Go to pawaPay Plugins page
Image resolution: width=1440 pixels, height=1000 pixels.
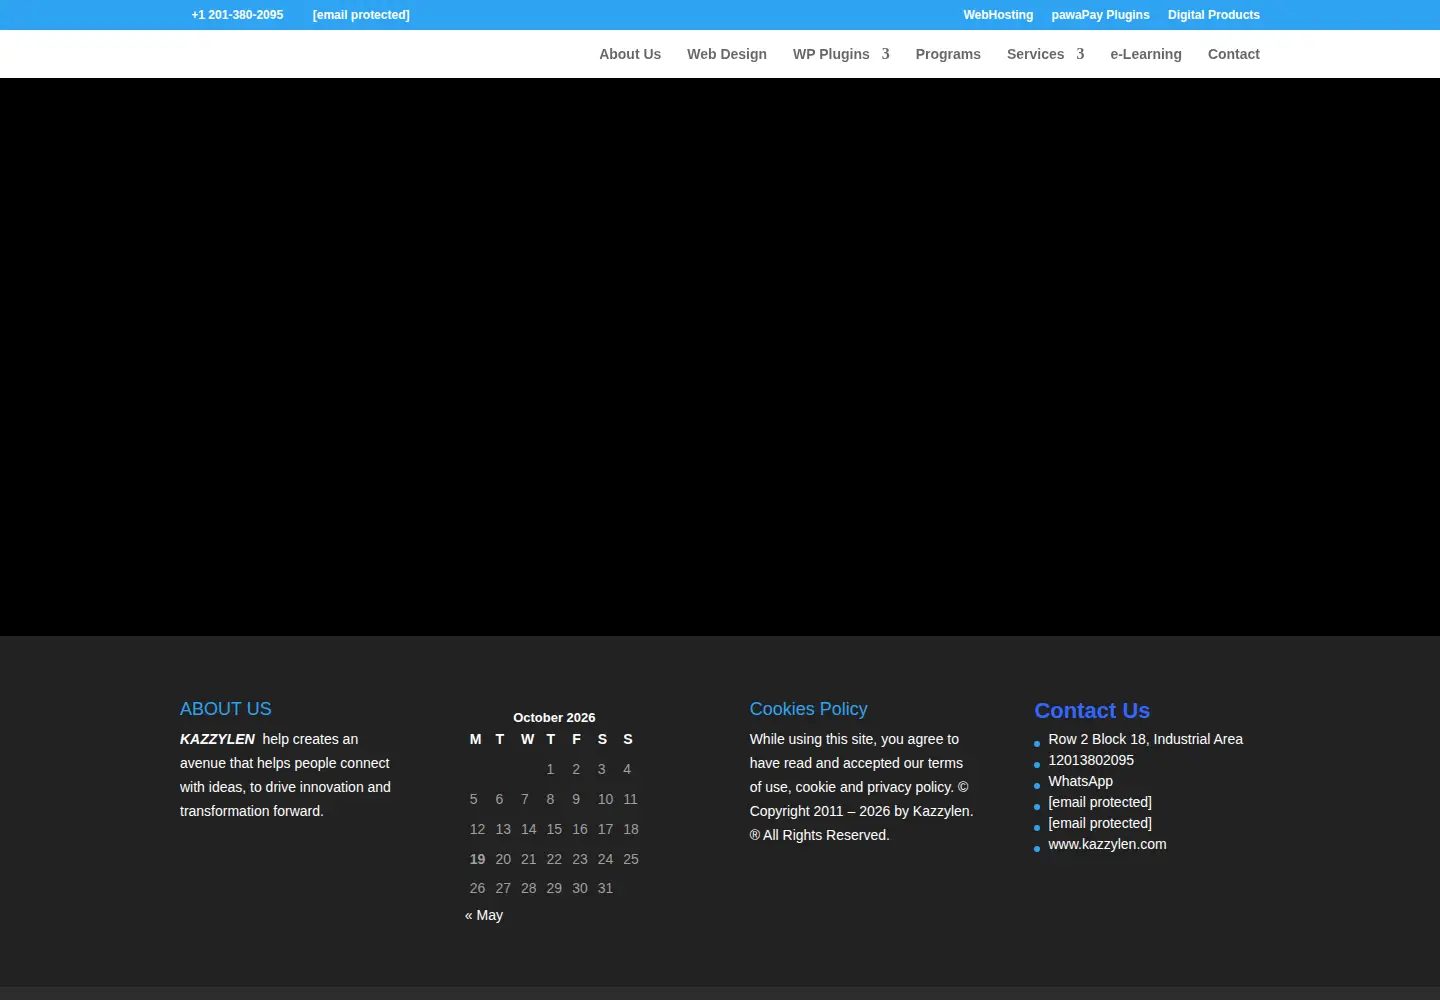tap(1100, 15)
